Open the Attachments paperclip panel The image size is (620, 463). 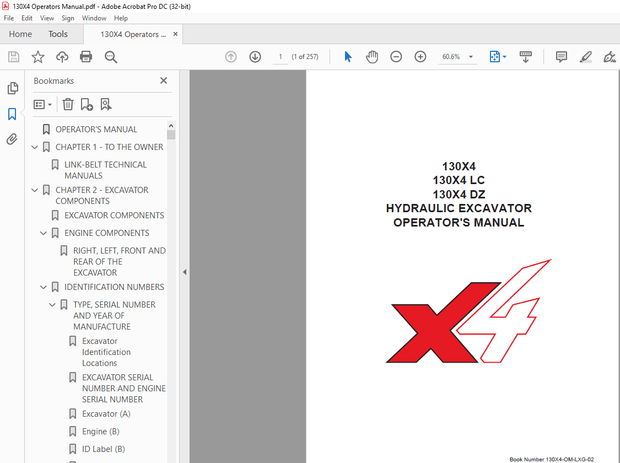12,139
